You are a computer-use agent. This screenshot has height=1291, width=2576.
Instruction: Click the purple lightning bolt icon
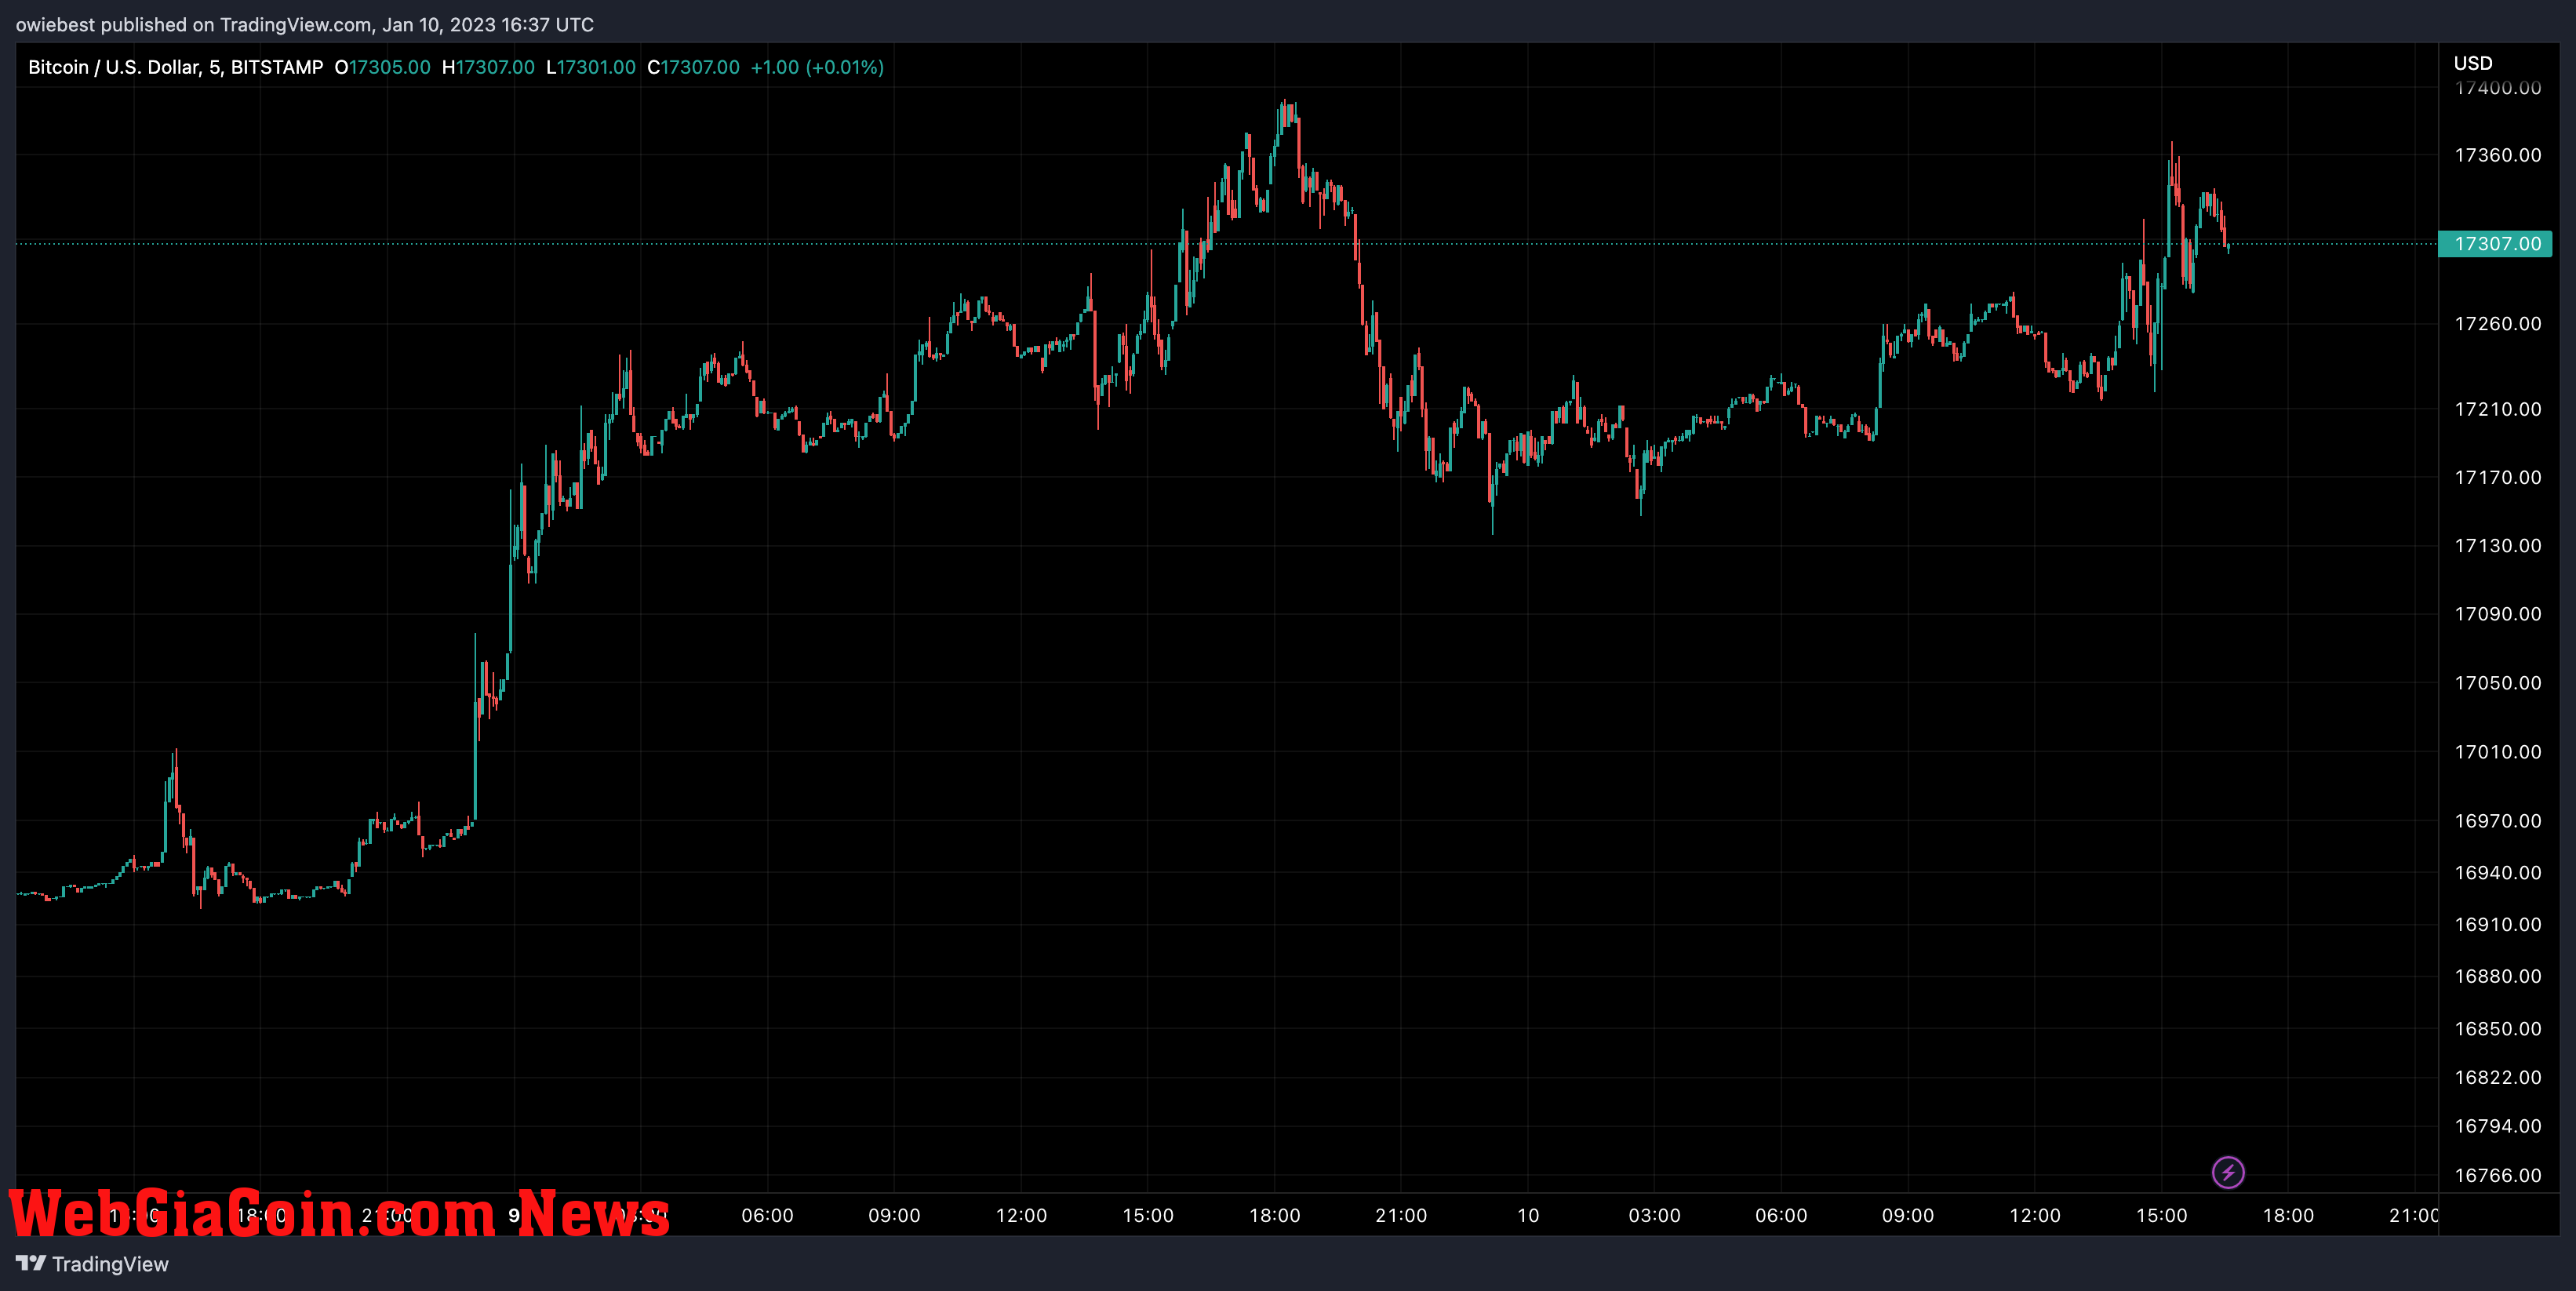point(2228,1172)
